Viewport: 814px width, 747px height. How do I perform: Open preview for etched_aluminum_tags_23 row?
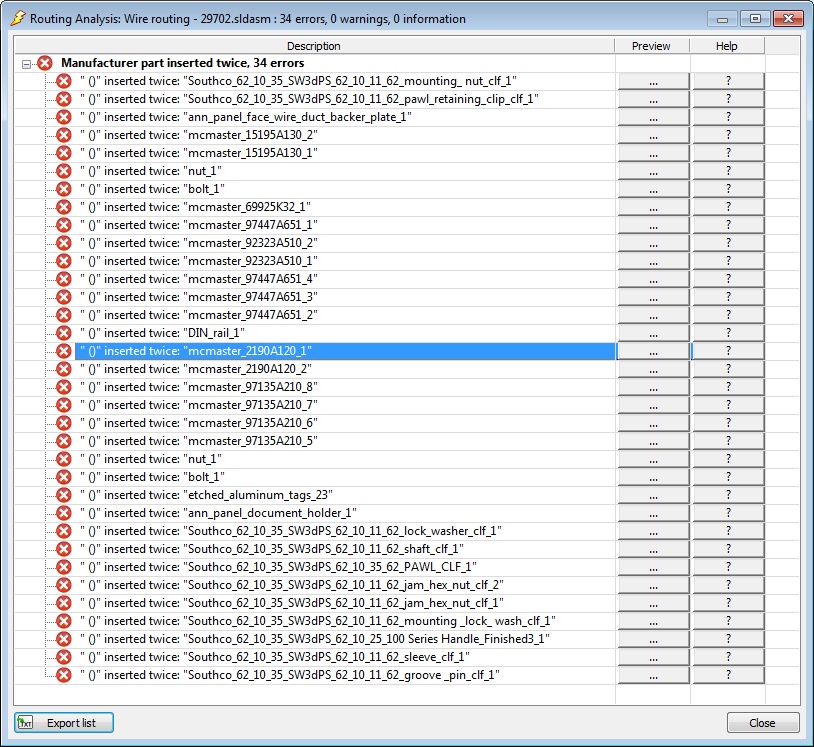tap(654, 495)
